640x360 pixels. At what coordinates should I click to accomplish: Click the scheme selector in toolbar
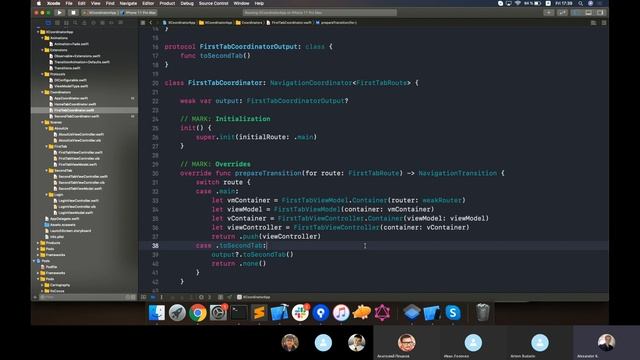[100, 13]
